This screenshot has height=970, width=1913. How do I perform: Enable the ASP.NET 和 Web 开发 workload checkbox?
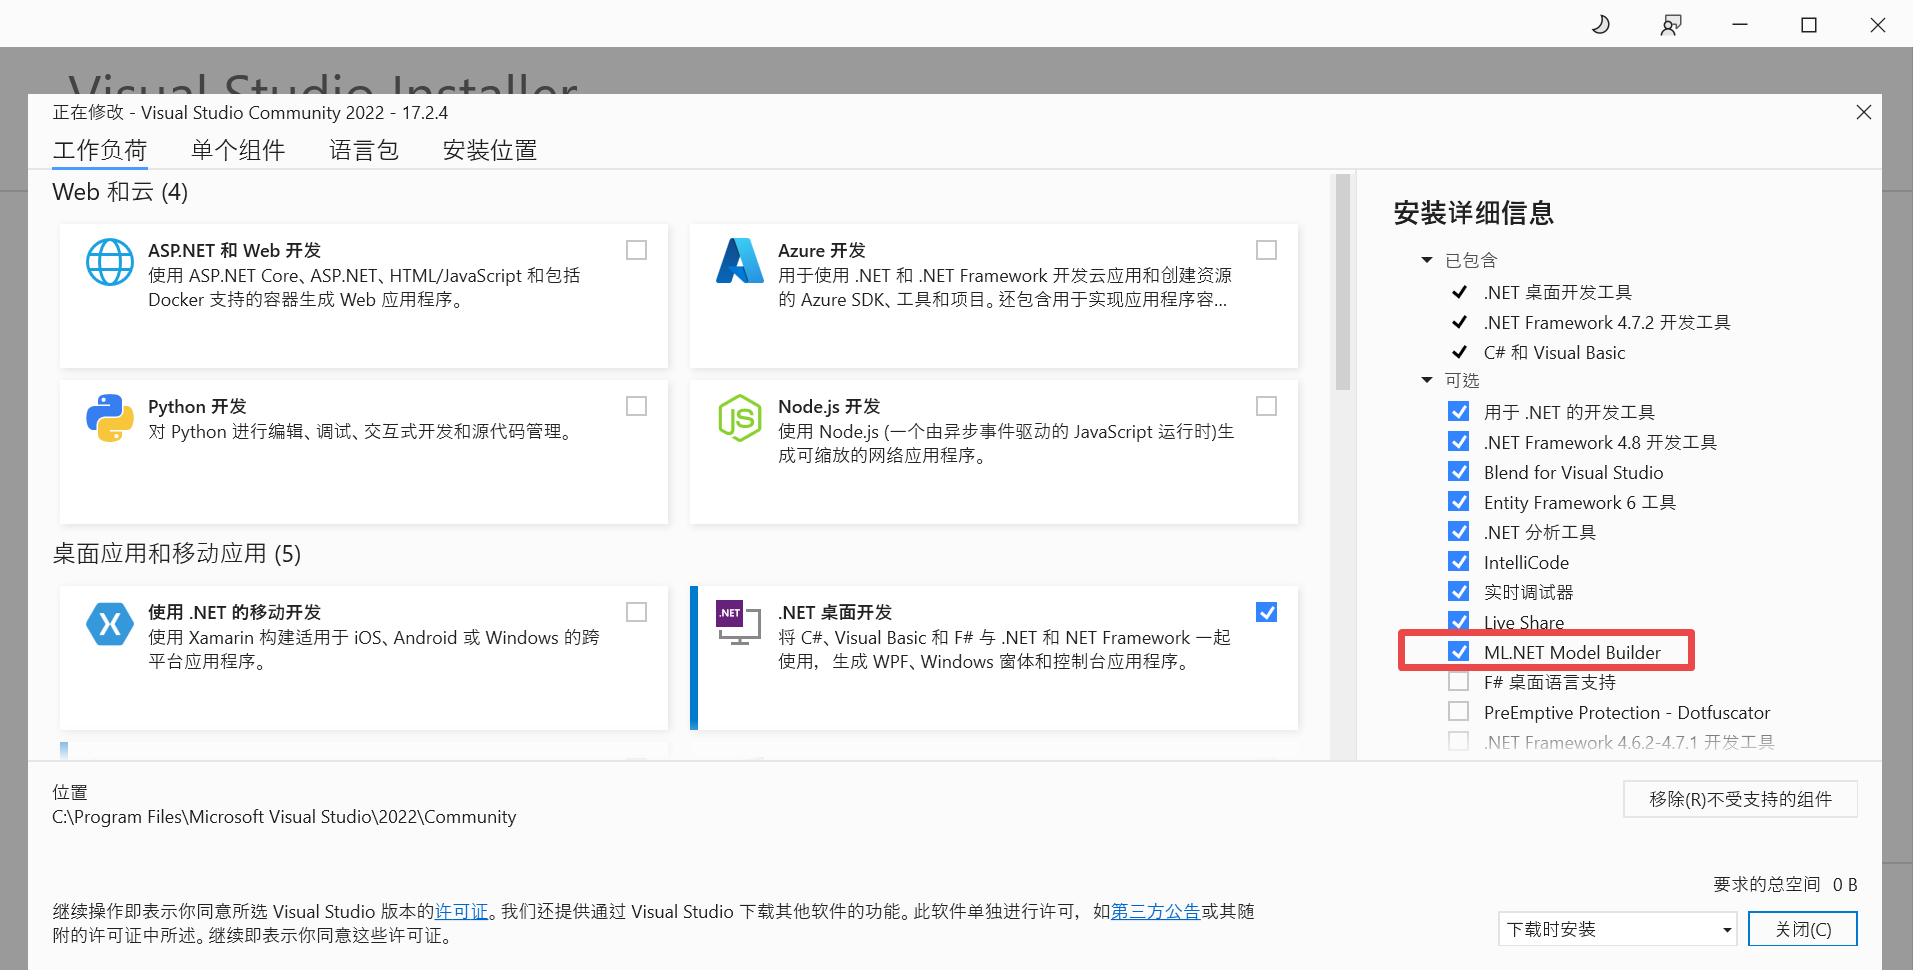click(x=636, y=250)
